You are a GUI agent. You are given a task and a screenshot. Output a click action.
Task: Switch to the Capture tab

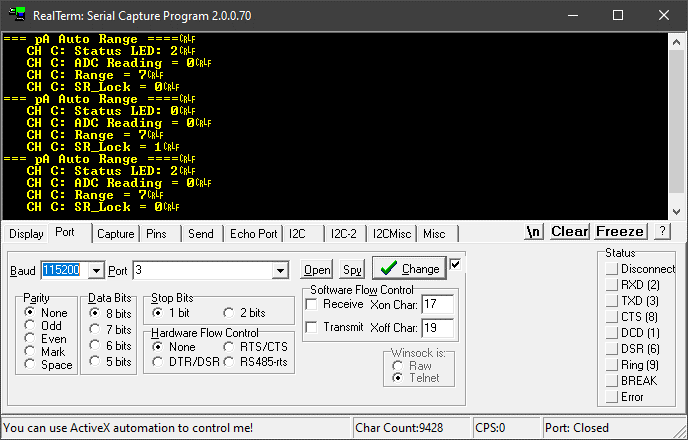tap(115, 234)
